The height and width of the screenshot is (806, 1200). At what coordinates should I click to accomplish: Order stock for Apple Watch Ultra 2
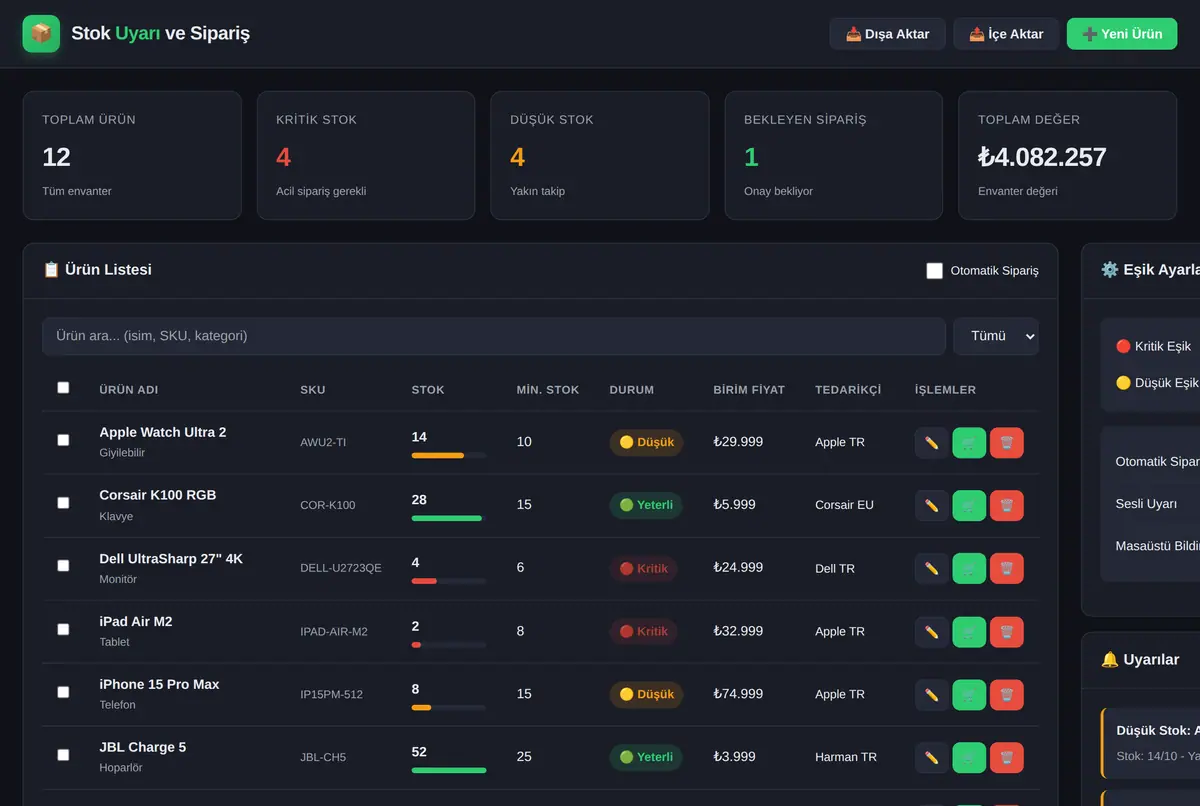pyautogui.click(x=969, y=442)
